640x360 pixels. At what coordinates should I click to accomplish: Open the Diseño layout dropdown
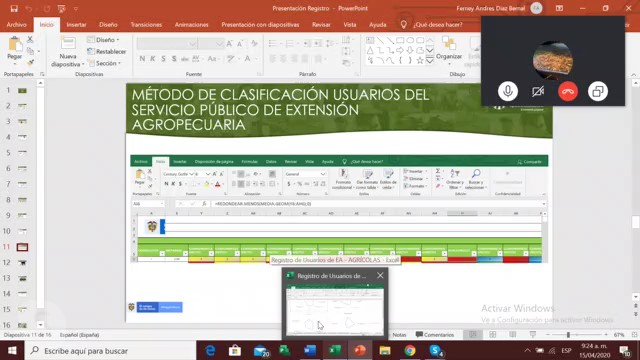[x=104, y=40]
